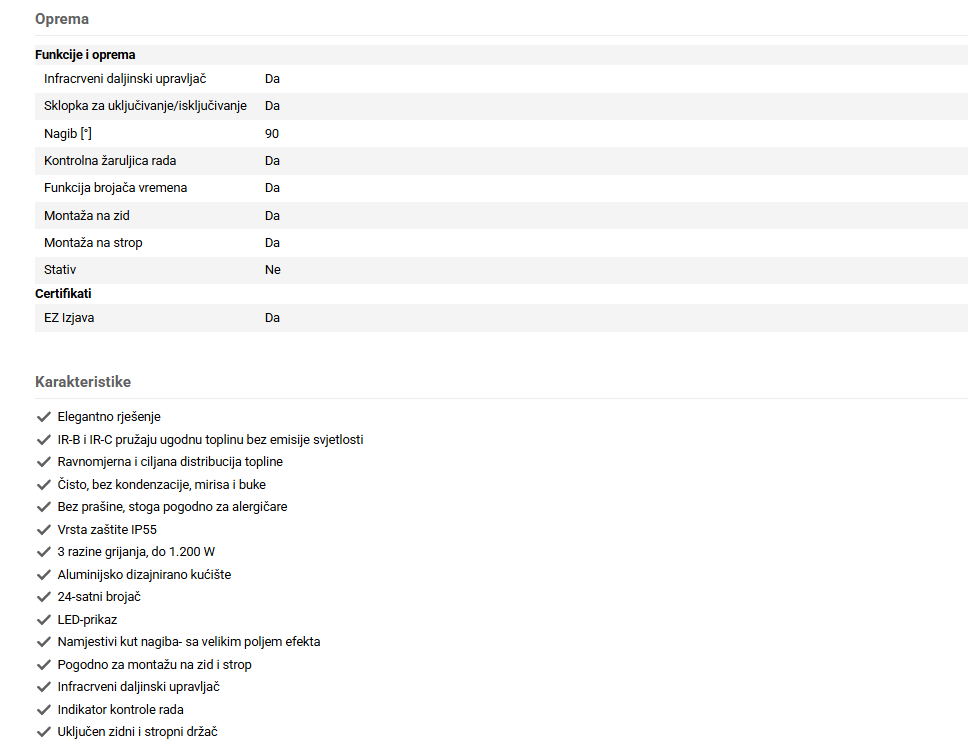Click the checkmark beside Elegantno rješenje
Screen dimensions: 973x751
(x=43, y=417)
